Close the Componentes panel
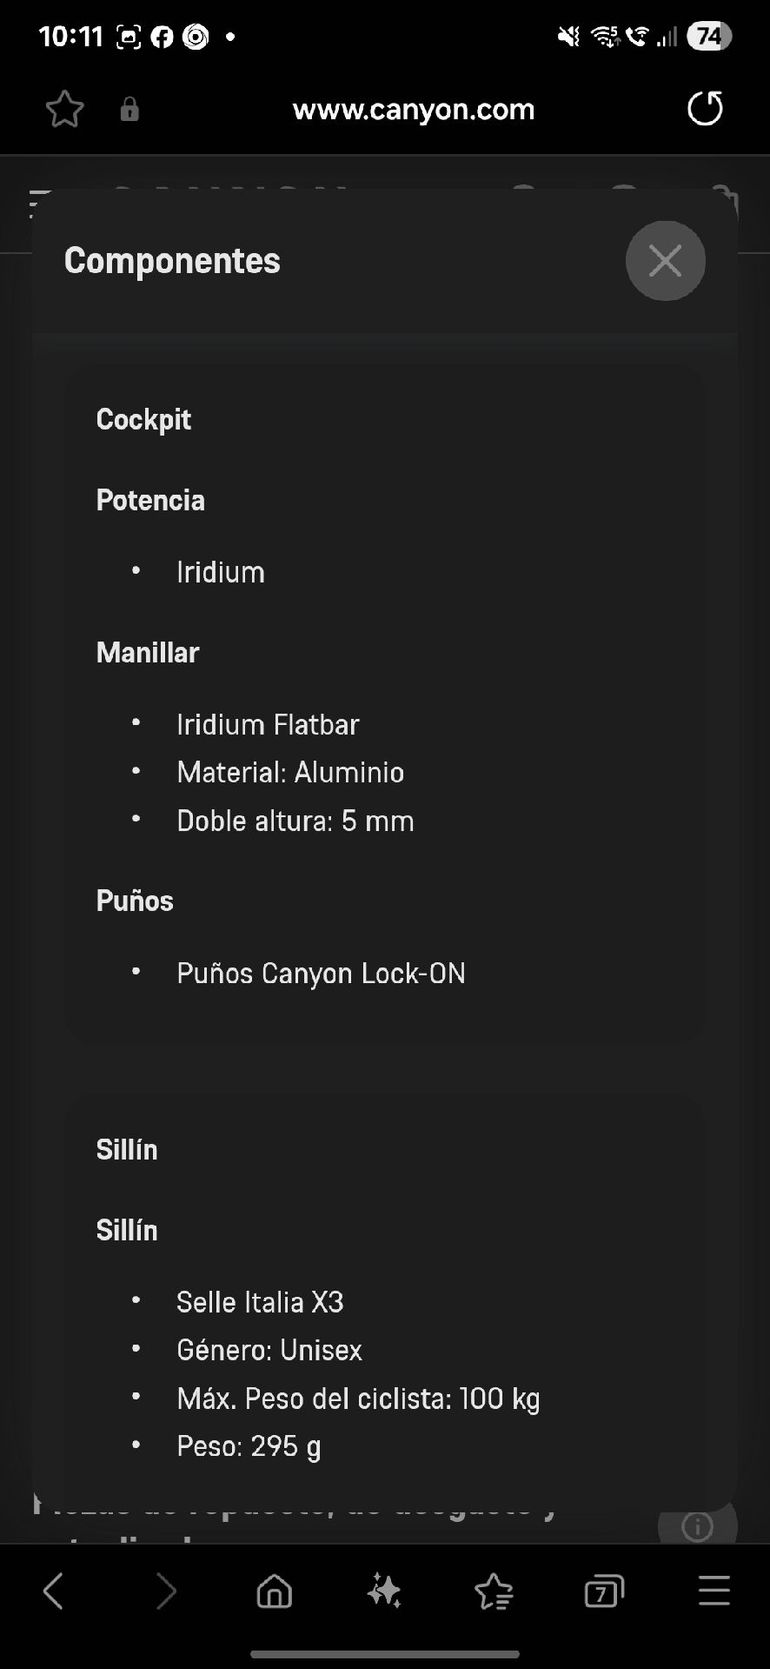 pos(665,261)
